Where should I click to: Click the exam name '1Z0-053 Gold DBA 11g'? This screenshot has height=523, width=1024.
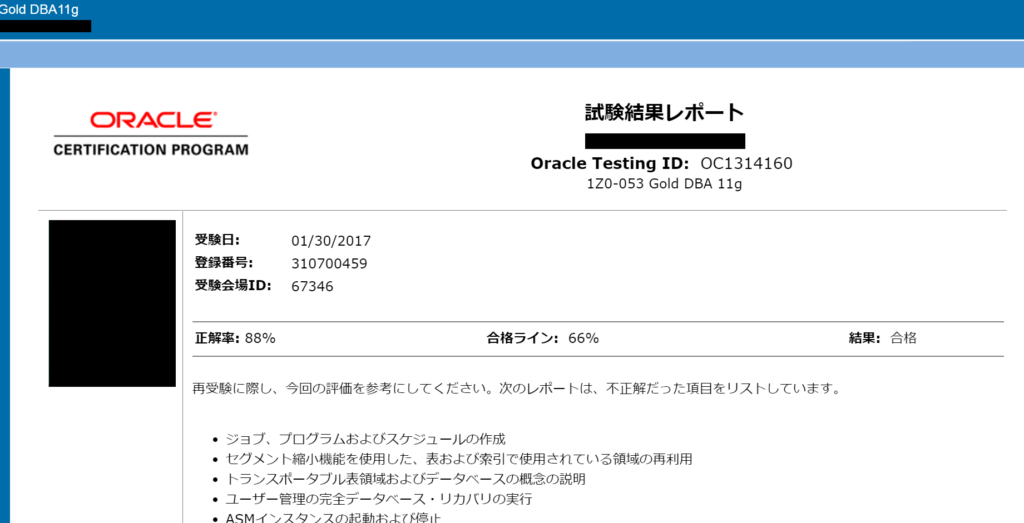tap(665, 184)
